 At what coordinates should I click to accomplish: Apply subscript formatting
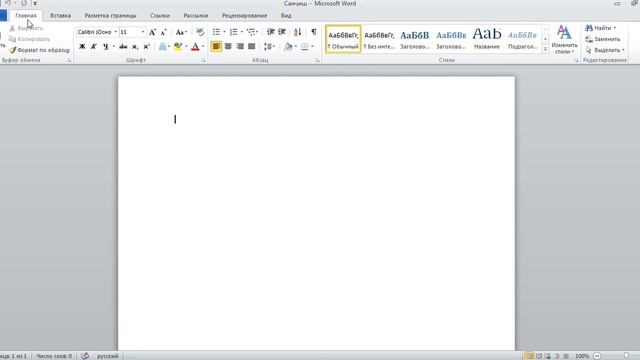click(135, 47)
